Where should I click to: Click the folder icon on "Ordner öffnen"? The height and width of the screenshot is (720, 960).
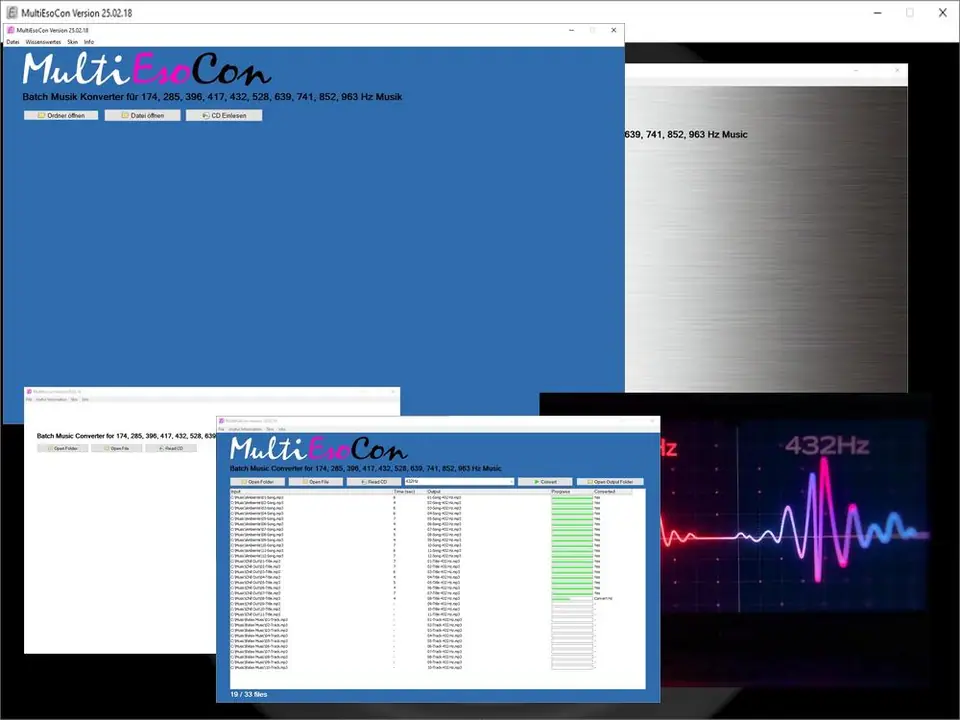point(41,115)
